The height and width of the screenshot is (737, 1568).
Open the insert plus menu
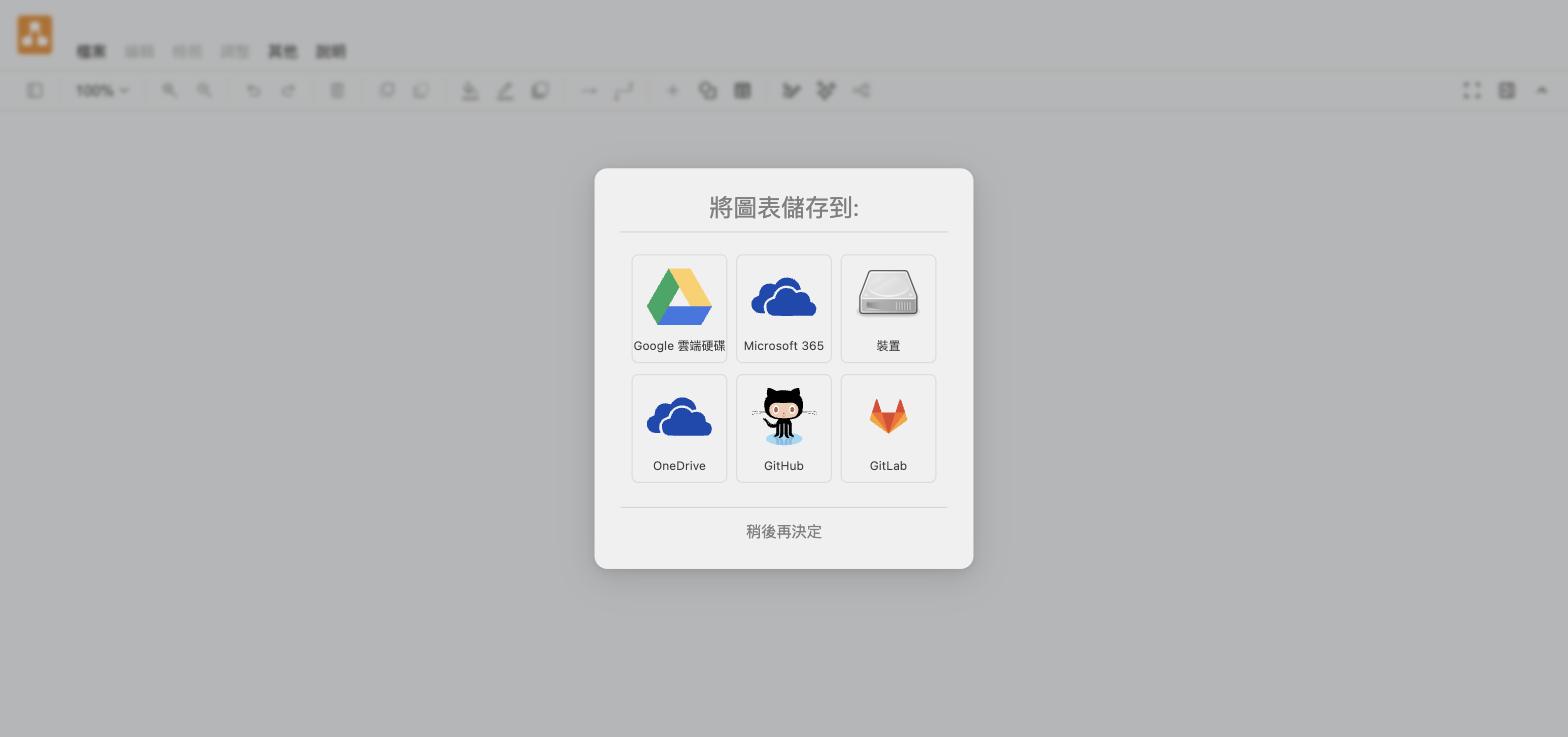[x=673, y=90]
